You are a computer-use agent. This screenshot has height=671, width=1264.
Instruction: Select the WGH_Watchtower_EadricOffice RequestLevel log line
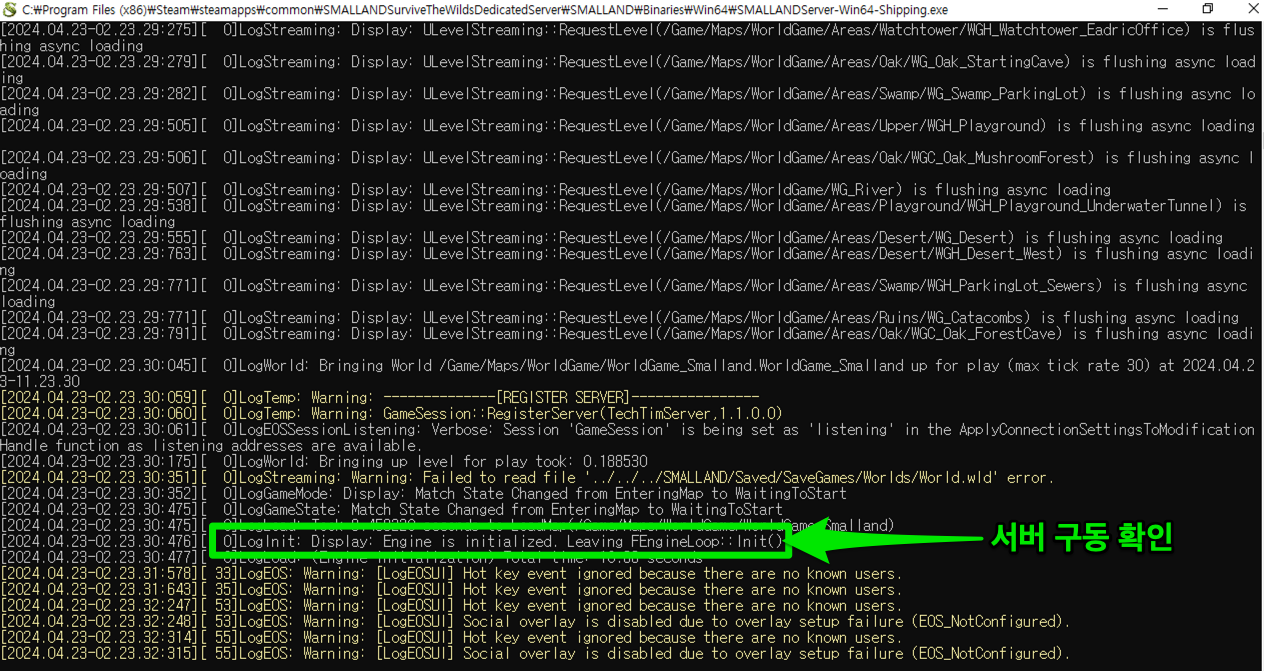628,38
